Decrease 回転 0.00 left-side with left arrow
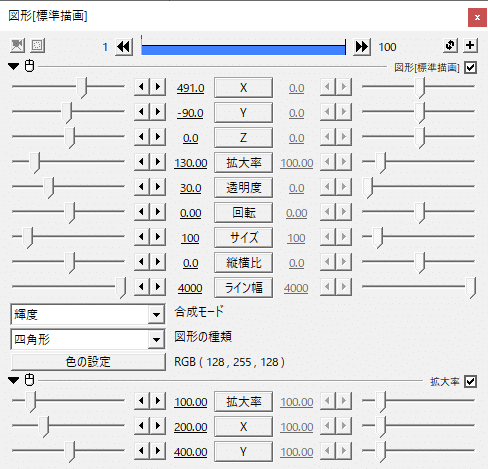This screenshot has width=488, height=469. click(x=142, y=212)
